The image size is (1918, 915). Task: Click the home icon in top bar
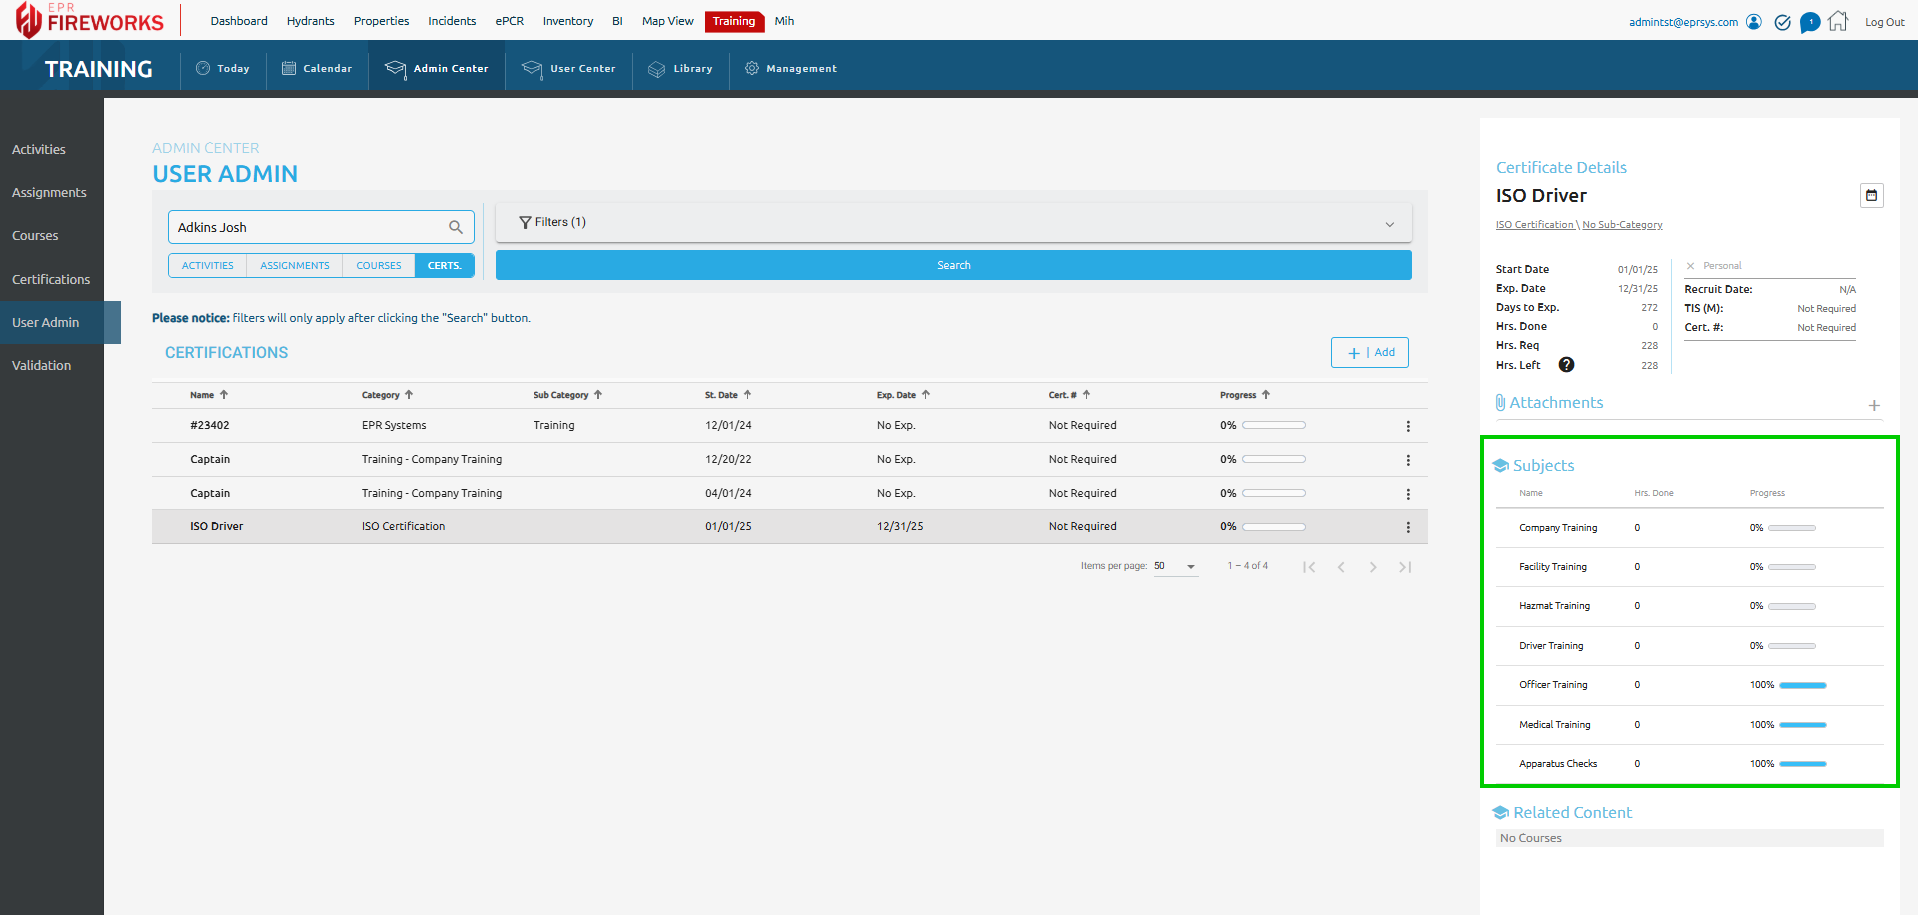click(x=1838, y=21)
